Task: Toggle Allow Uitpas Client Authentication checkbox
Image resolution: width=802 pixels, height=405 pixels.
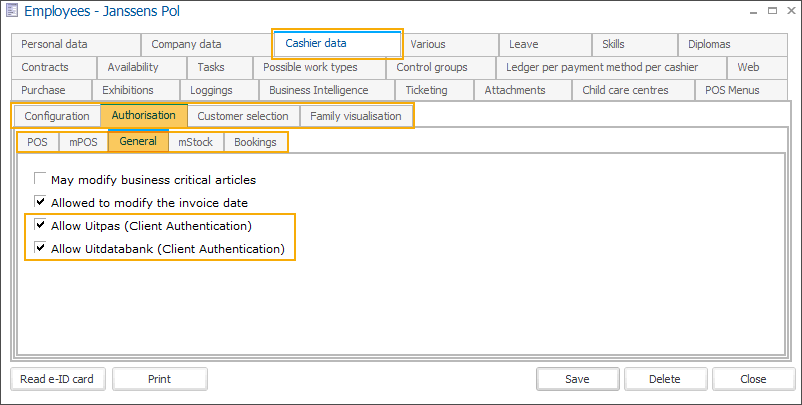Action: [x=41, y=225]
